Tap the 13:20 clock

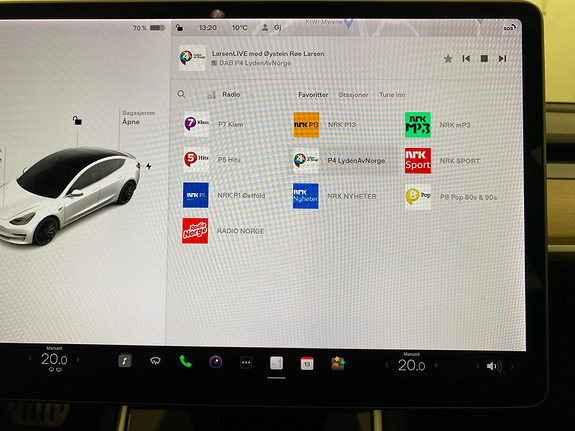click(208, 28)
